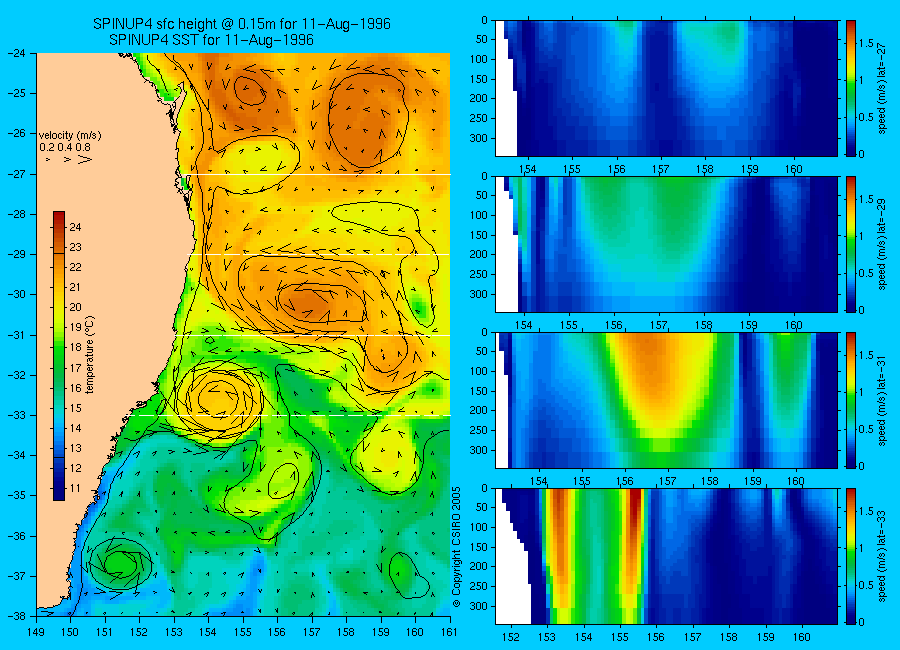Click the speed color bar beside the lat=-29 section
Viewport: 900px width, 650px height.
(850, 244)
